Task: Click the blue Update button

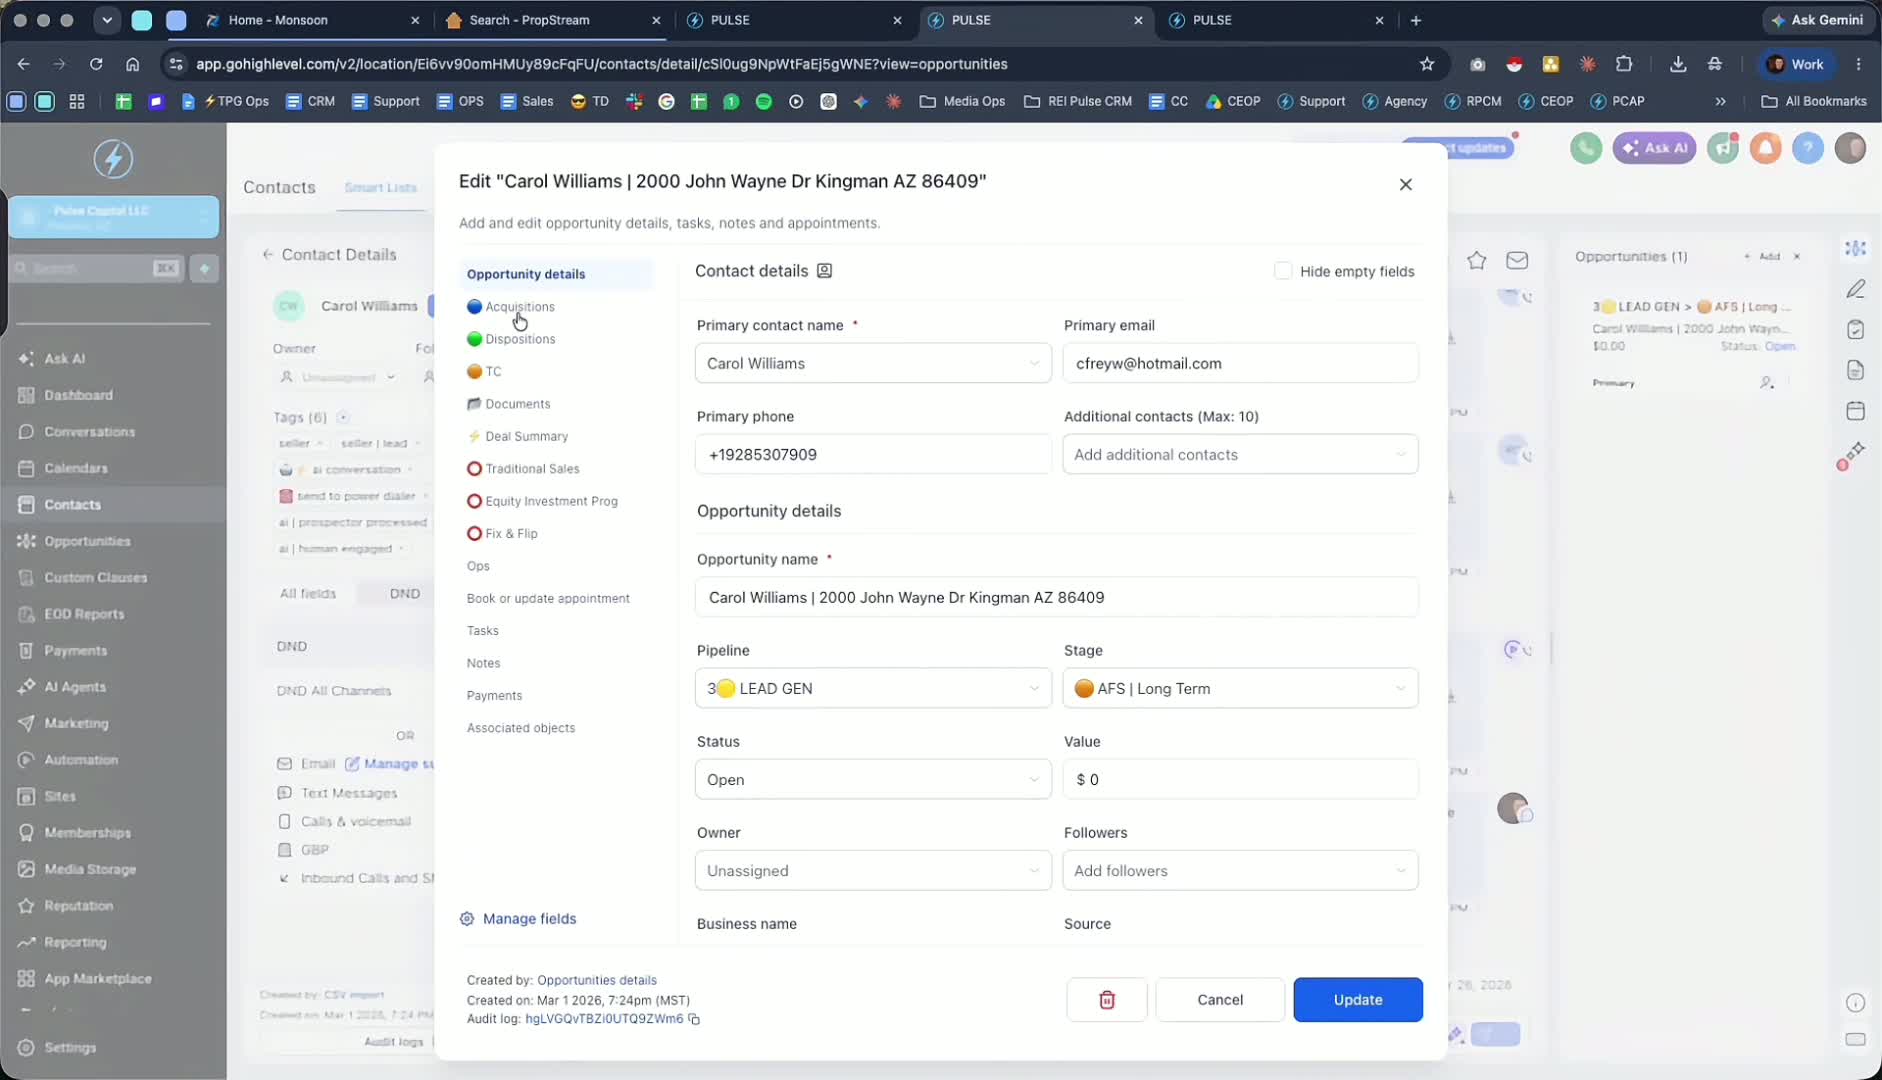Action: tap(1358, 999)
